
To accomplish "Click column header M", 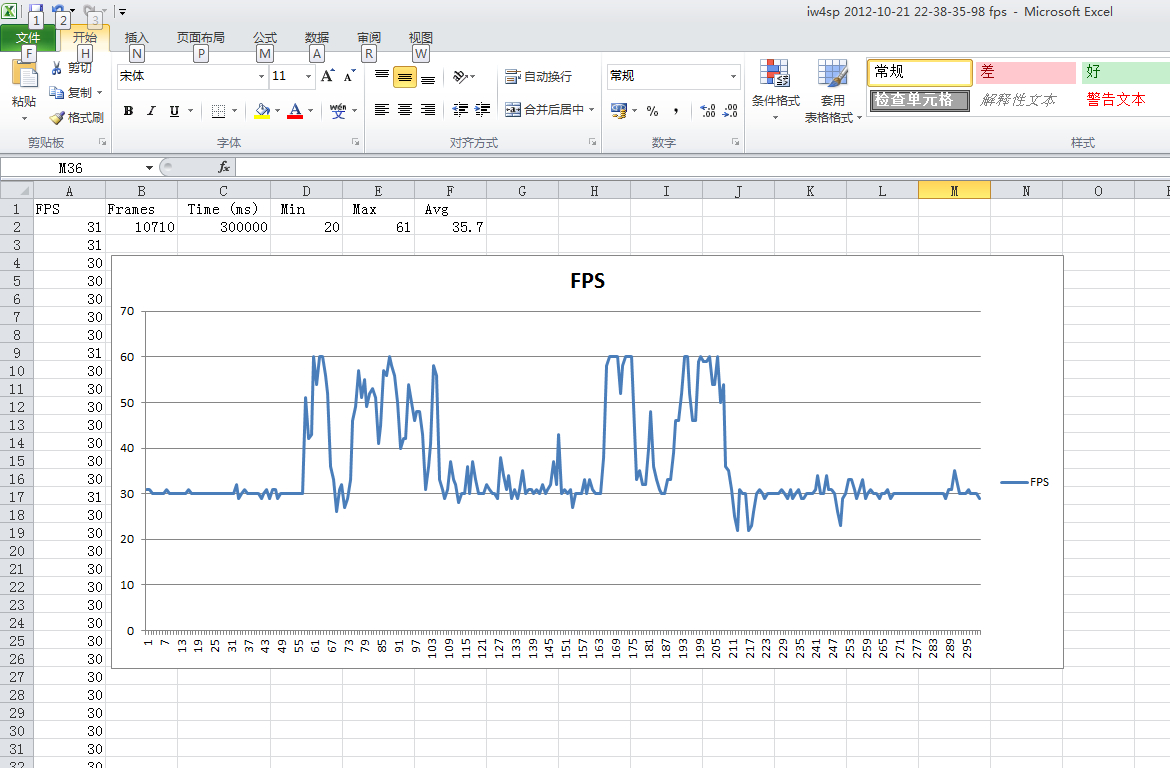I will pos(954,191).
